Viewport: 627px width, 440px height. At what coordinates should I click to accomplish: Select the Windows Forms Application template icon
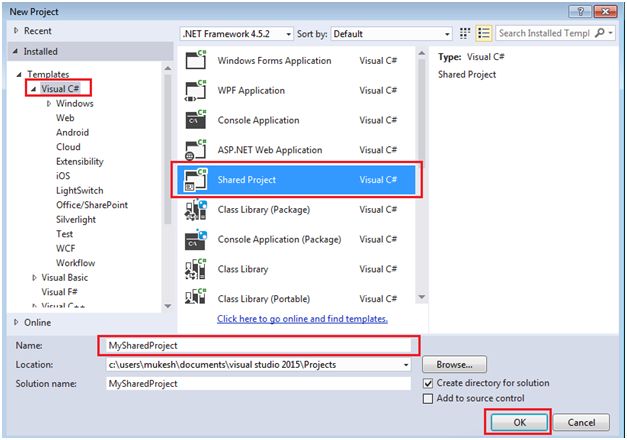tap(196, 60)
